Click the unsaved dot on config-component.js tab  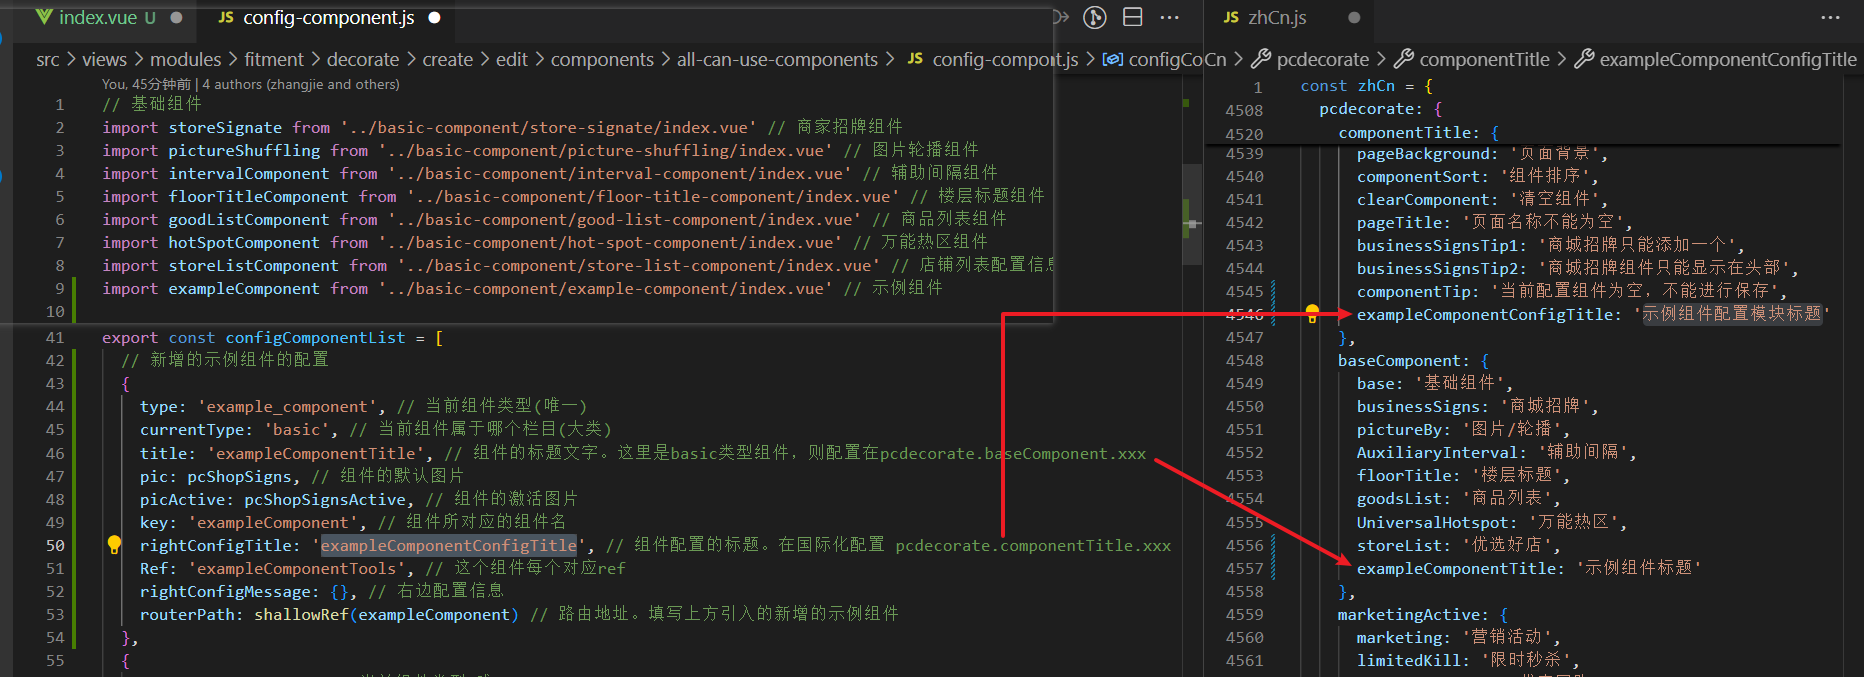coord(435,17)
